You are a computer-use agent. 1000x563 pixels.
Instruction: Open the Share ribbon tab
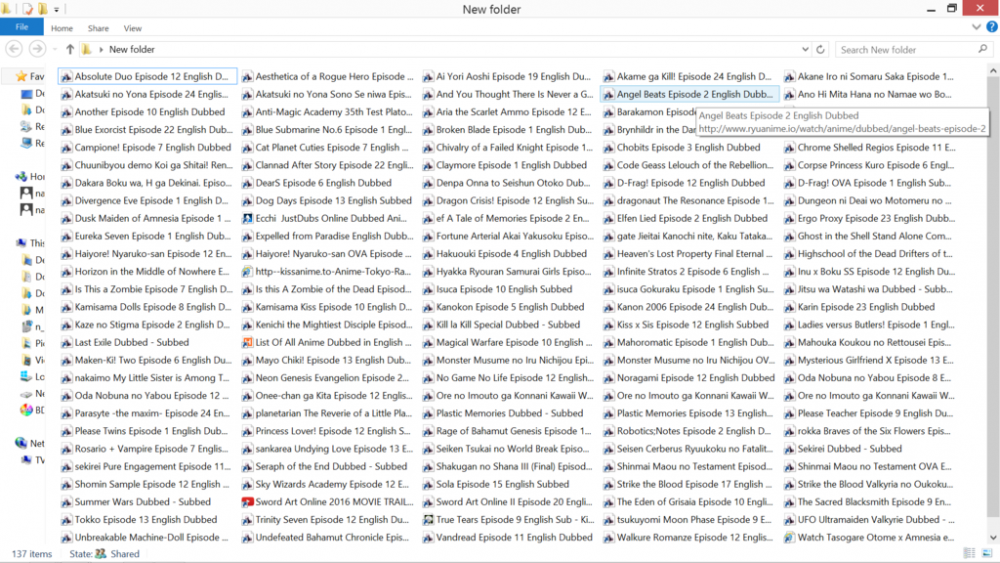[x=98, y=28]
